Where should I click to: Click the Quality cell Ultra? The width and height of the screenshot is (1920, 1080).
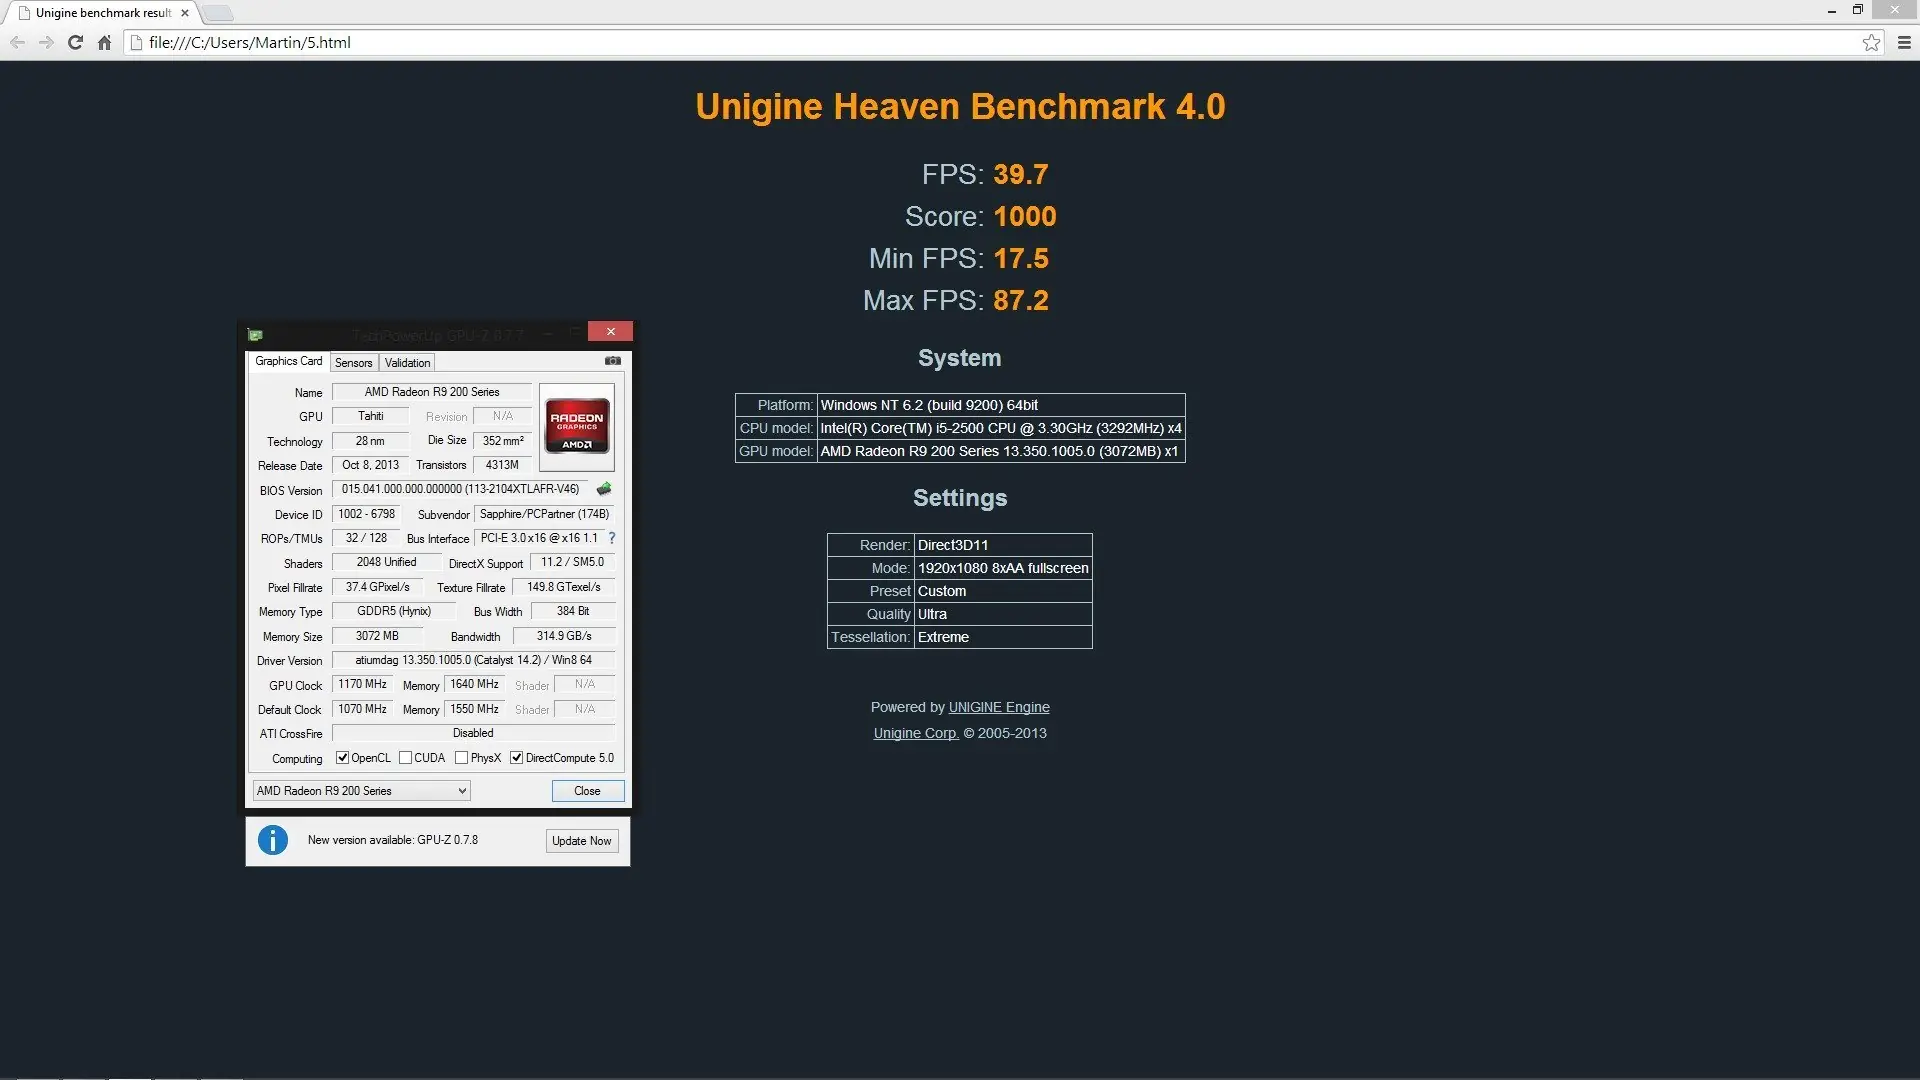1003,614
